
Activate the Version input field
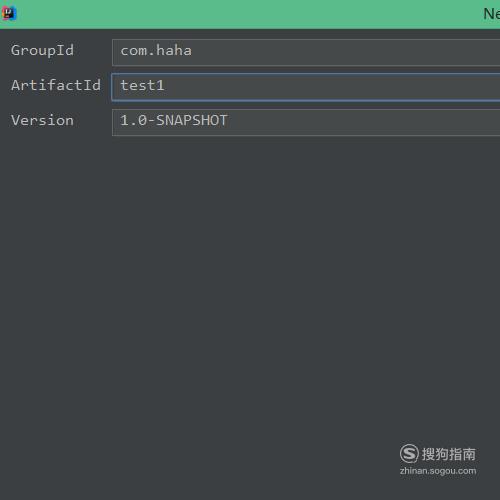[306, 122]
